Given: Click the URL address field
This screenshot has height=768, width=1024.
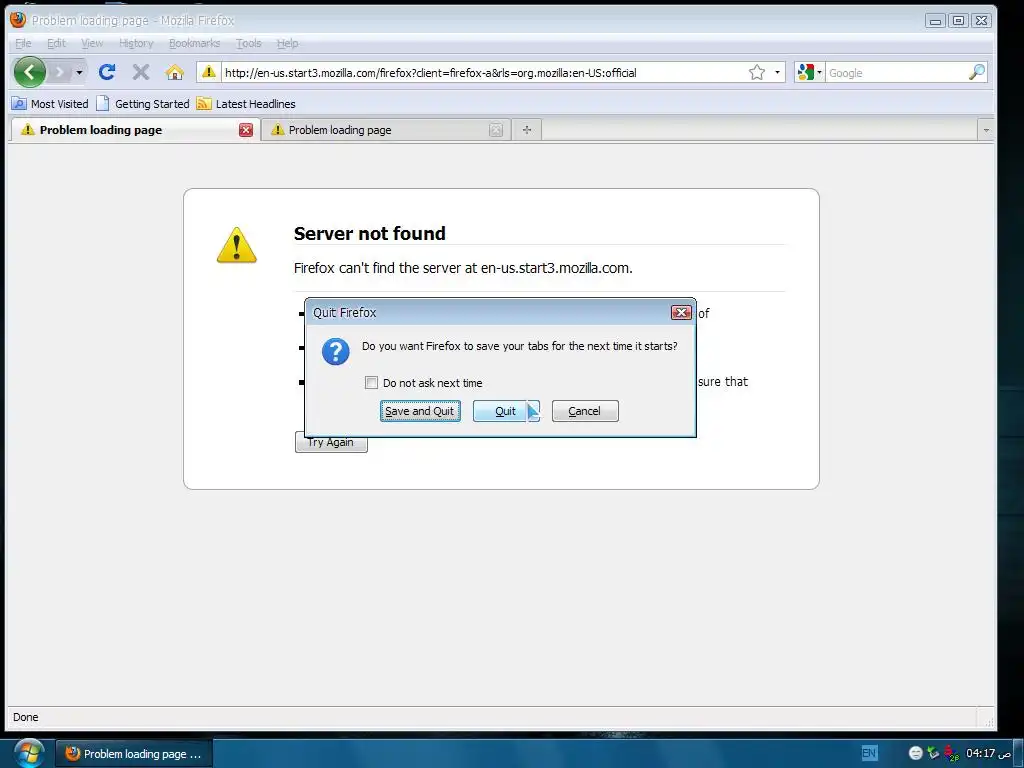Looking at the screenshot, I should click(483, 72).
